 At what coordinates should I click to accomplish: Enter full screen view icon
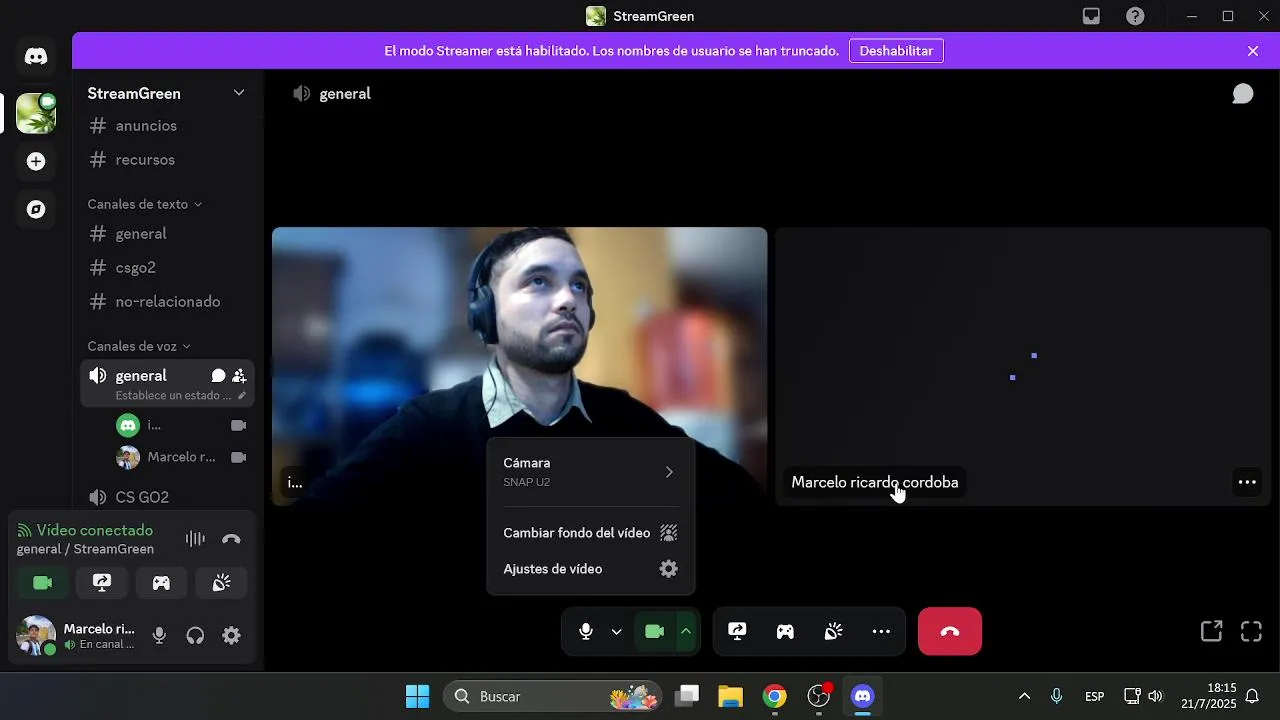tap(1251, 631)
